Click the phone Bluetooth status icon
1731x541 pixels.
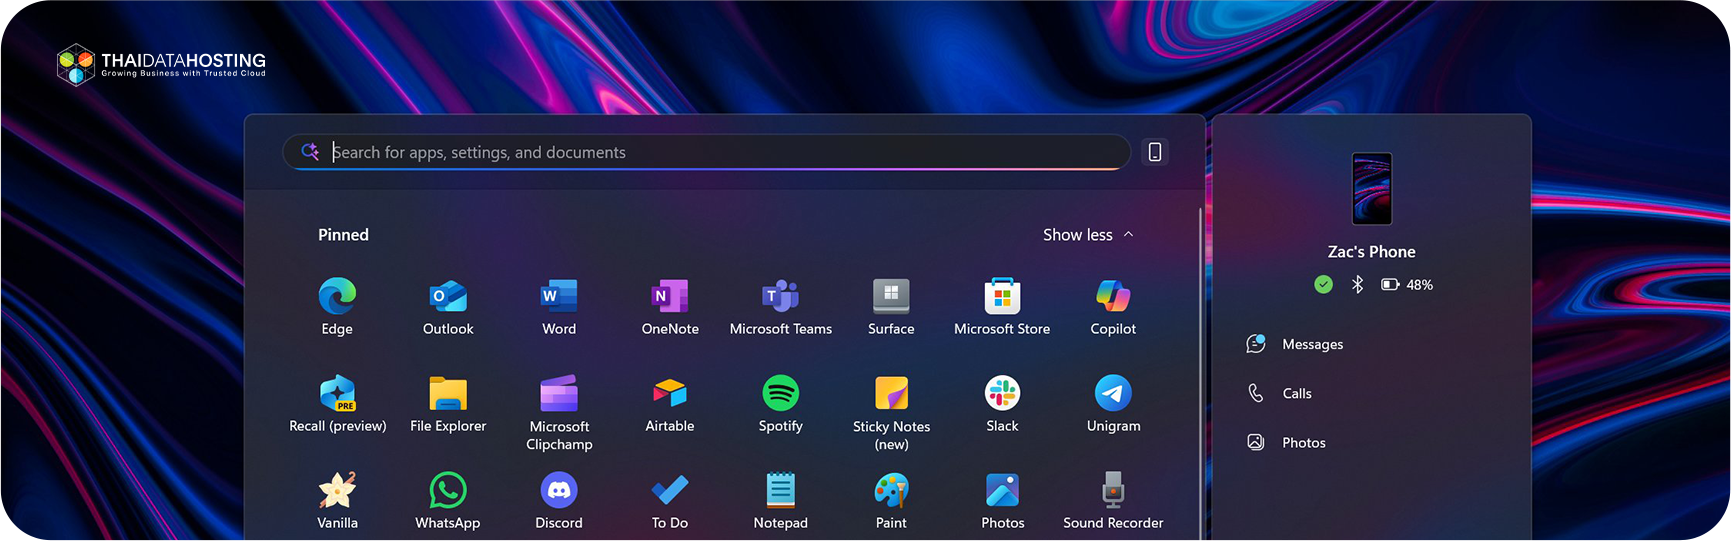pyautogui.click(x=1357, y=285)
